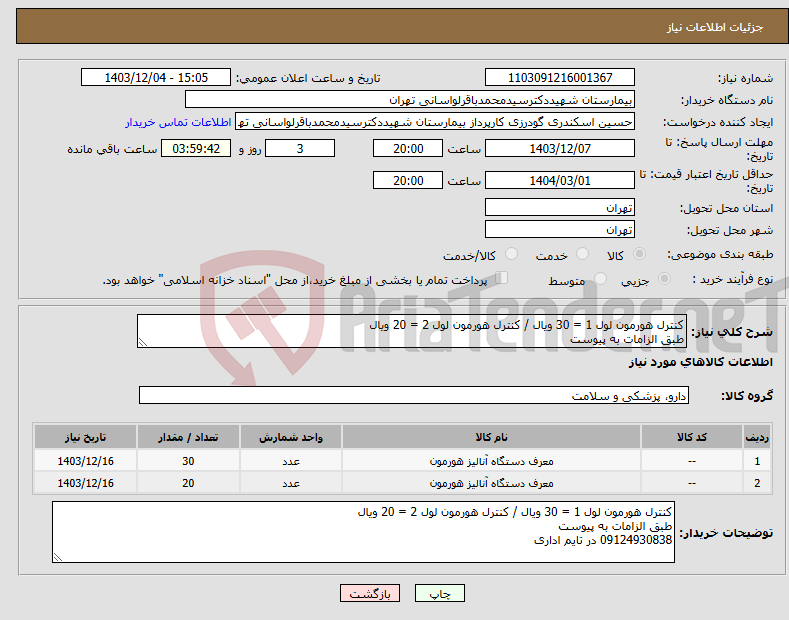Click the need date 1403/12/16 in row 2

(x=86, y=483)
